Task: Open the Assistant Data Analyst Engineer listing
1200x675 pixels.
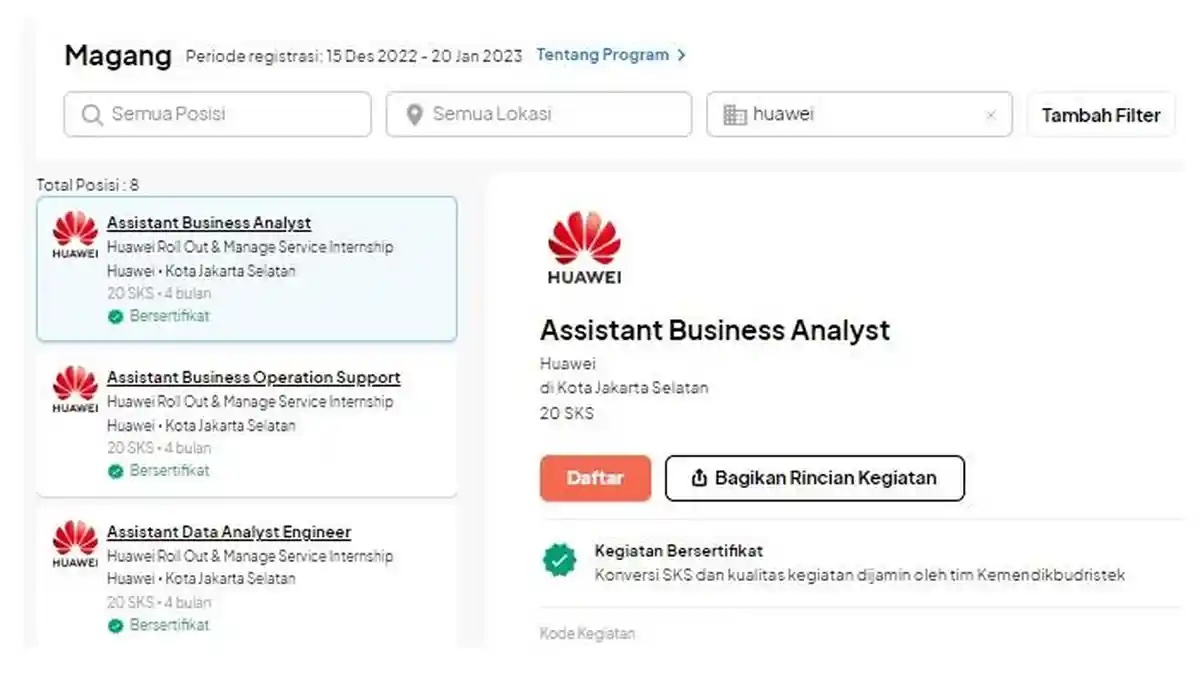Action: pyautogui.click(x=229, y=533)
